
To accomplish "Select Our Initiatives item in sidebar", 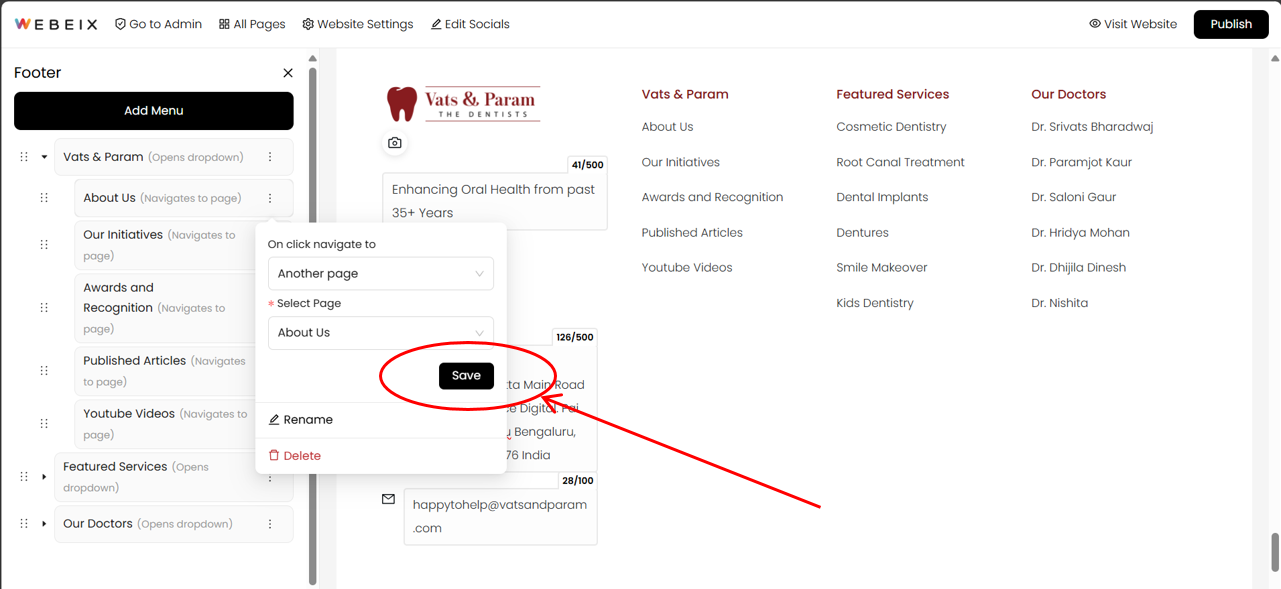I will [163, 245].
